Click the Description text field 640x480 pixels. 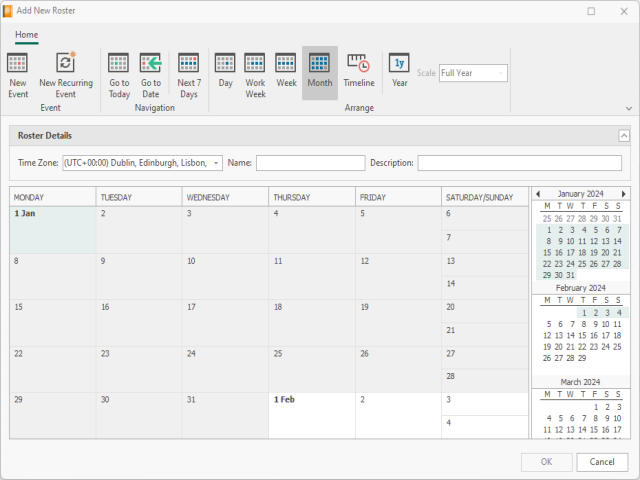click(x=519, y=163)
